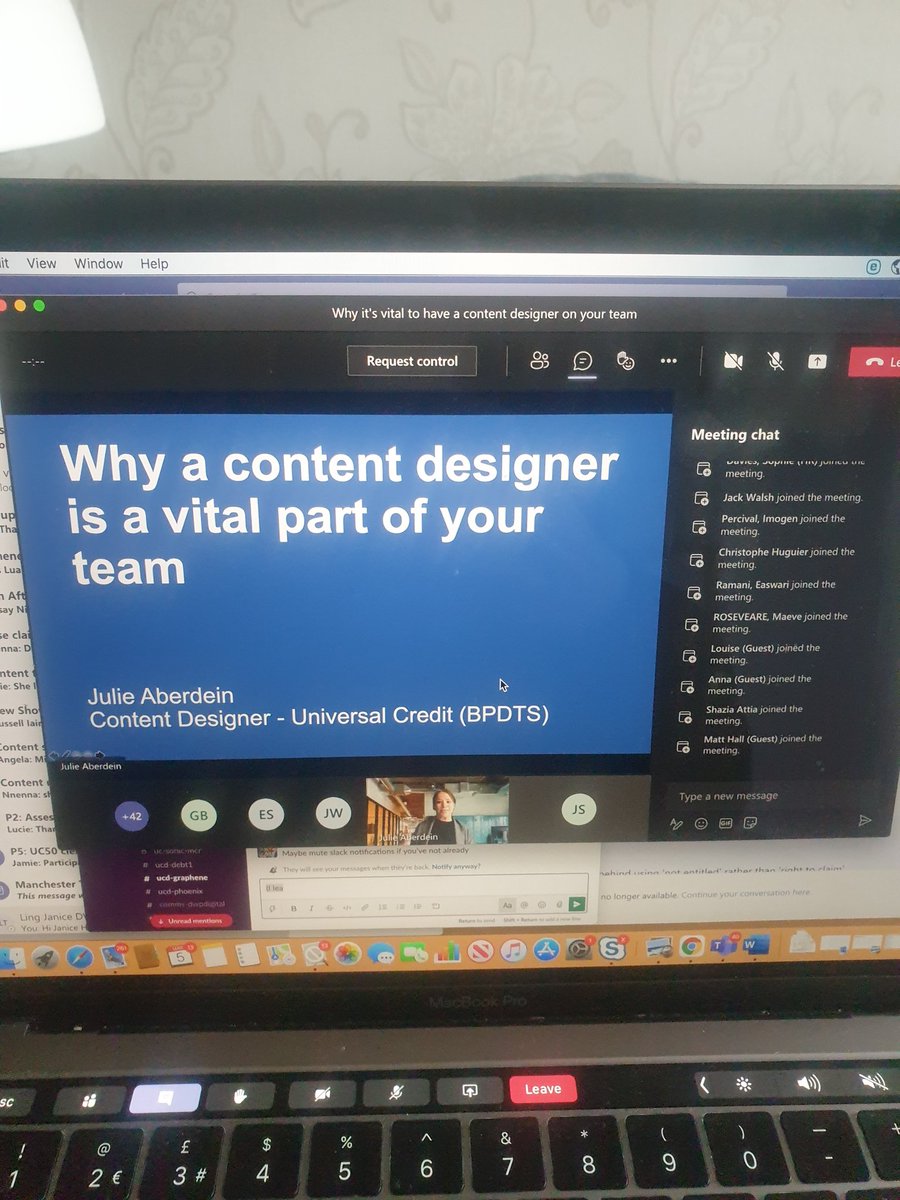
Task: Send the chat message with arrow icon
Action: click(865, 820)
